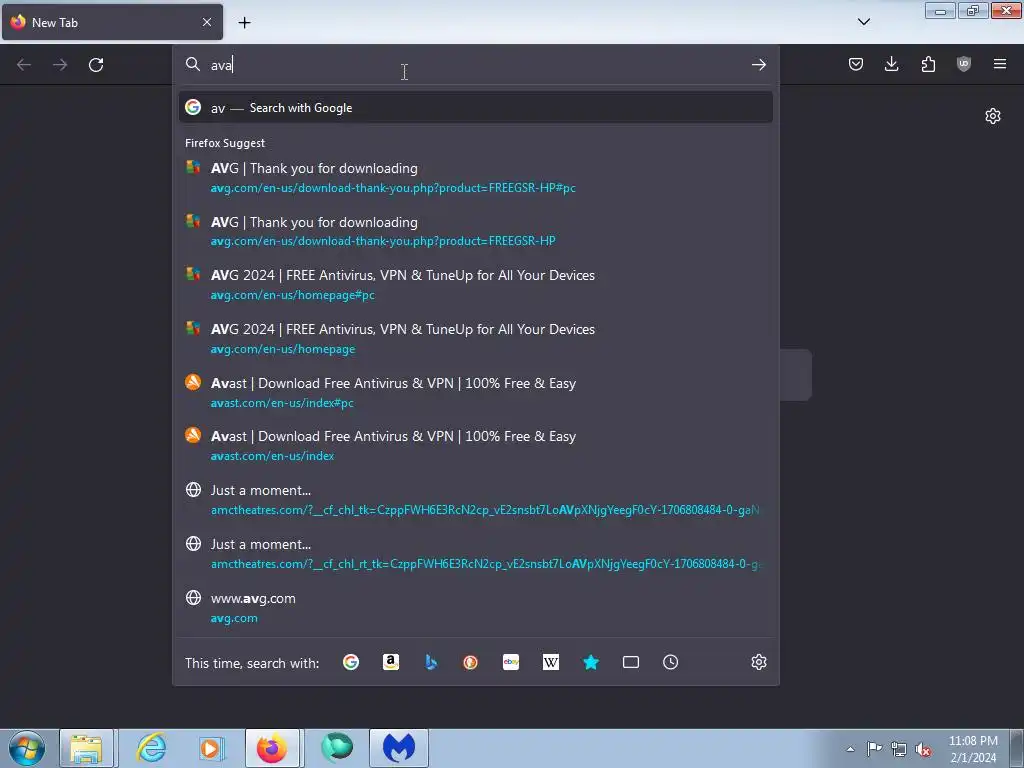Open Avast suggestion with index#pc URL
The width and height of the screenshot is (1024, 768).
(x=475, y=392)
